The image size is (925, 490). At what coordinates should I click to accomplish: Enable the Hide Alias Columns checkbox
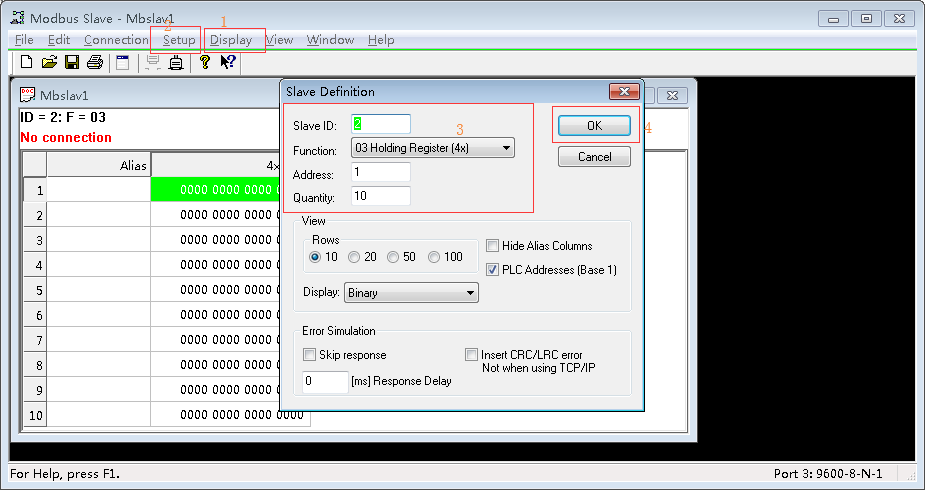(x=493, y=246)
